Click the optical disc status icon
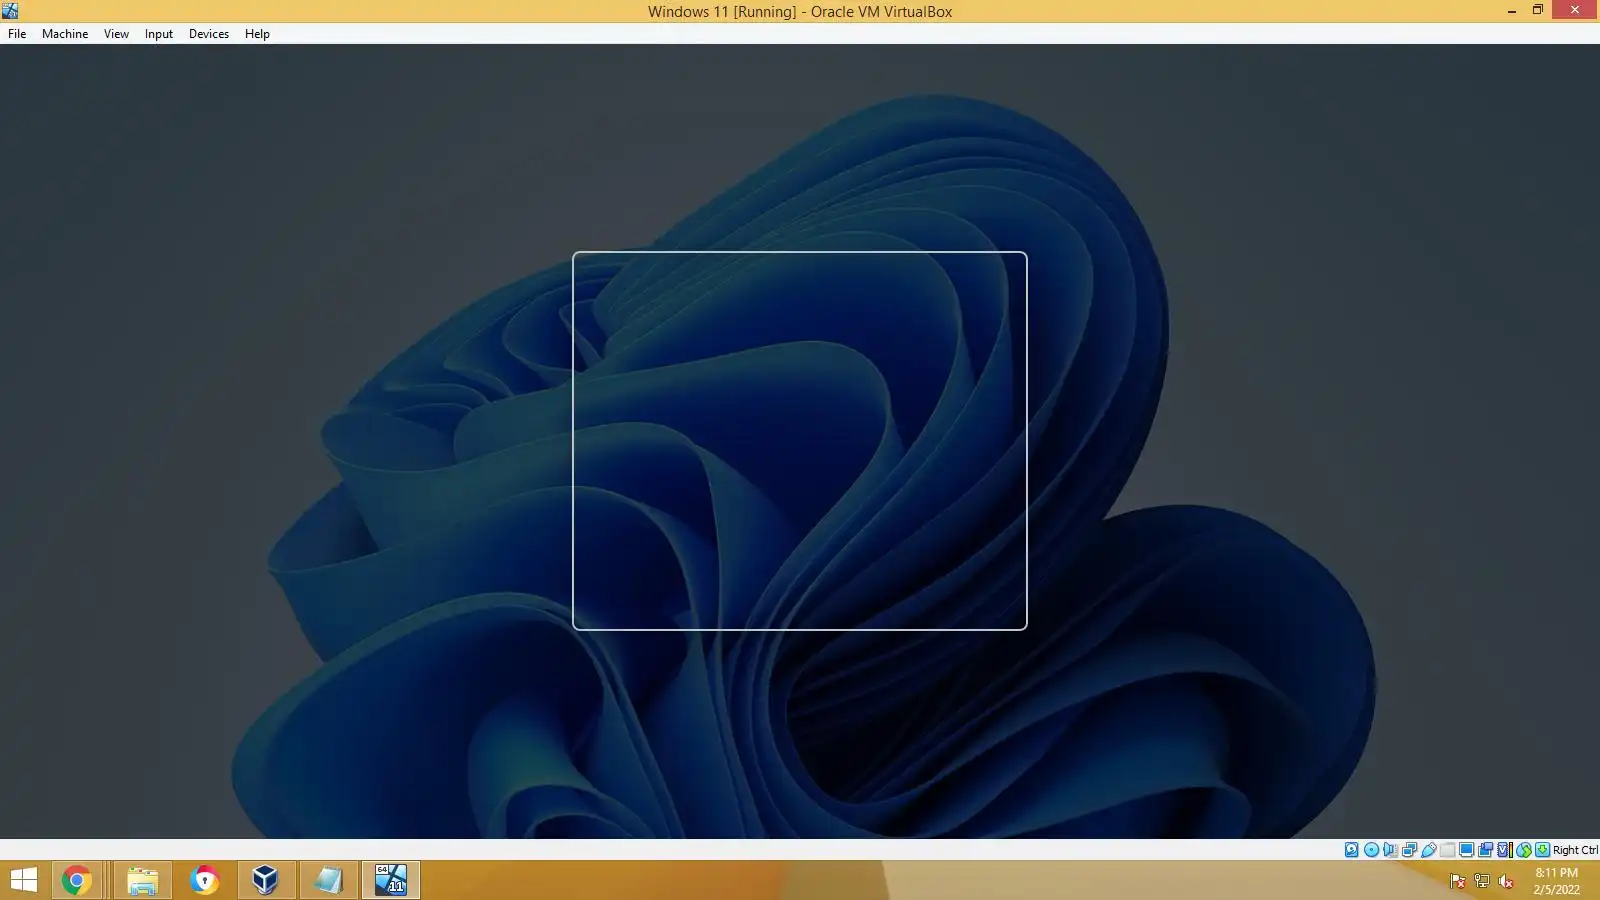 point(1371,850)
